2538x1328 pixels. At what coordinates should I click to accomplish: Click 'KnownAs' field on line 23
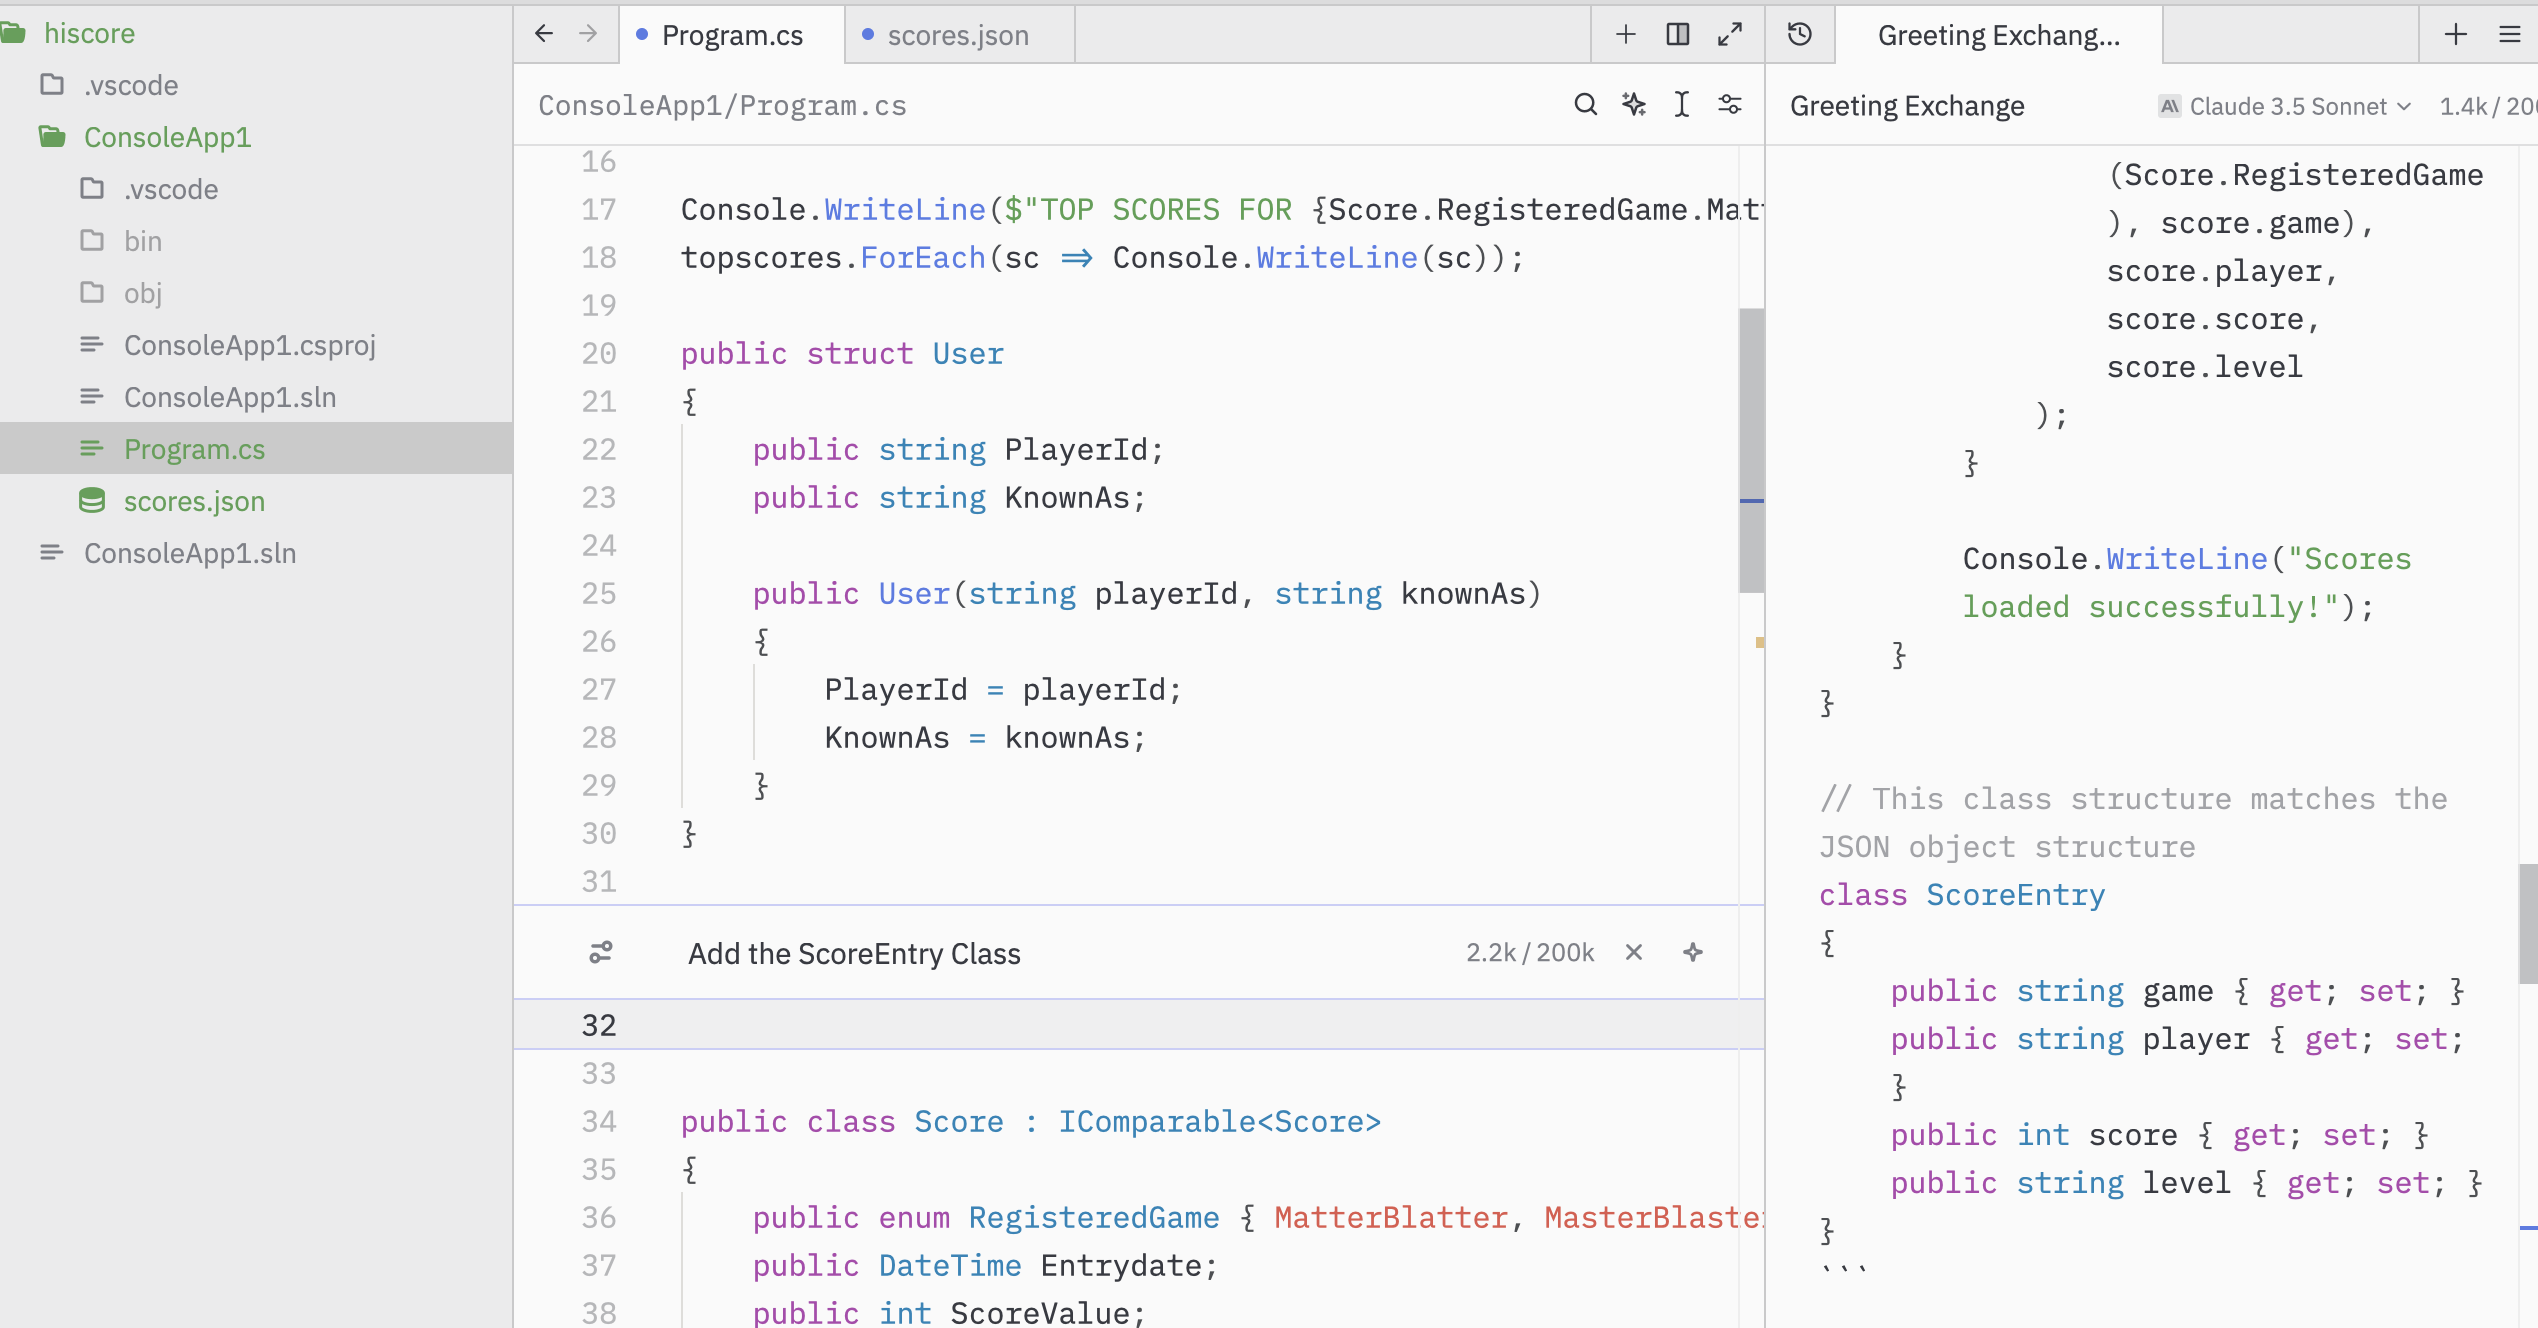tap(1066, 497)
